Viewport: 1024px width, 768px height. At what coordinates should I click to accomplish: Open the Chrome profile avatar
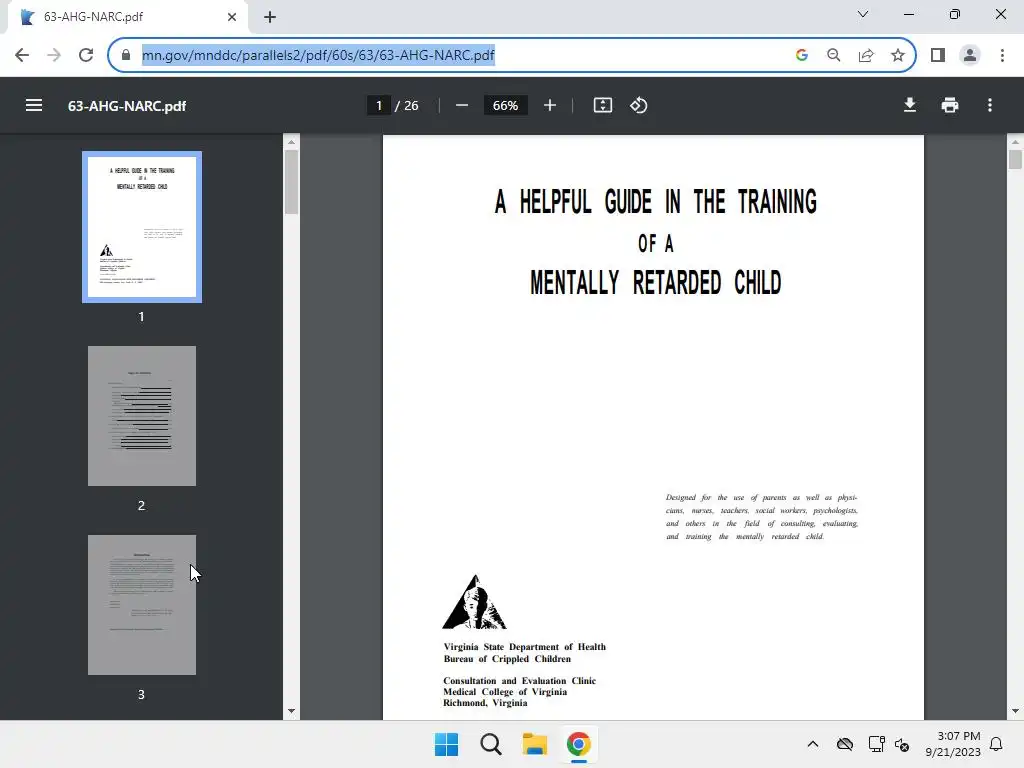click(970, 55)
